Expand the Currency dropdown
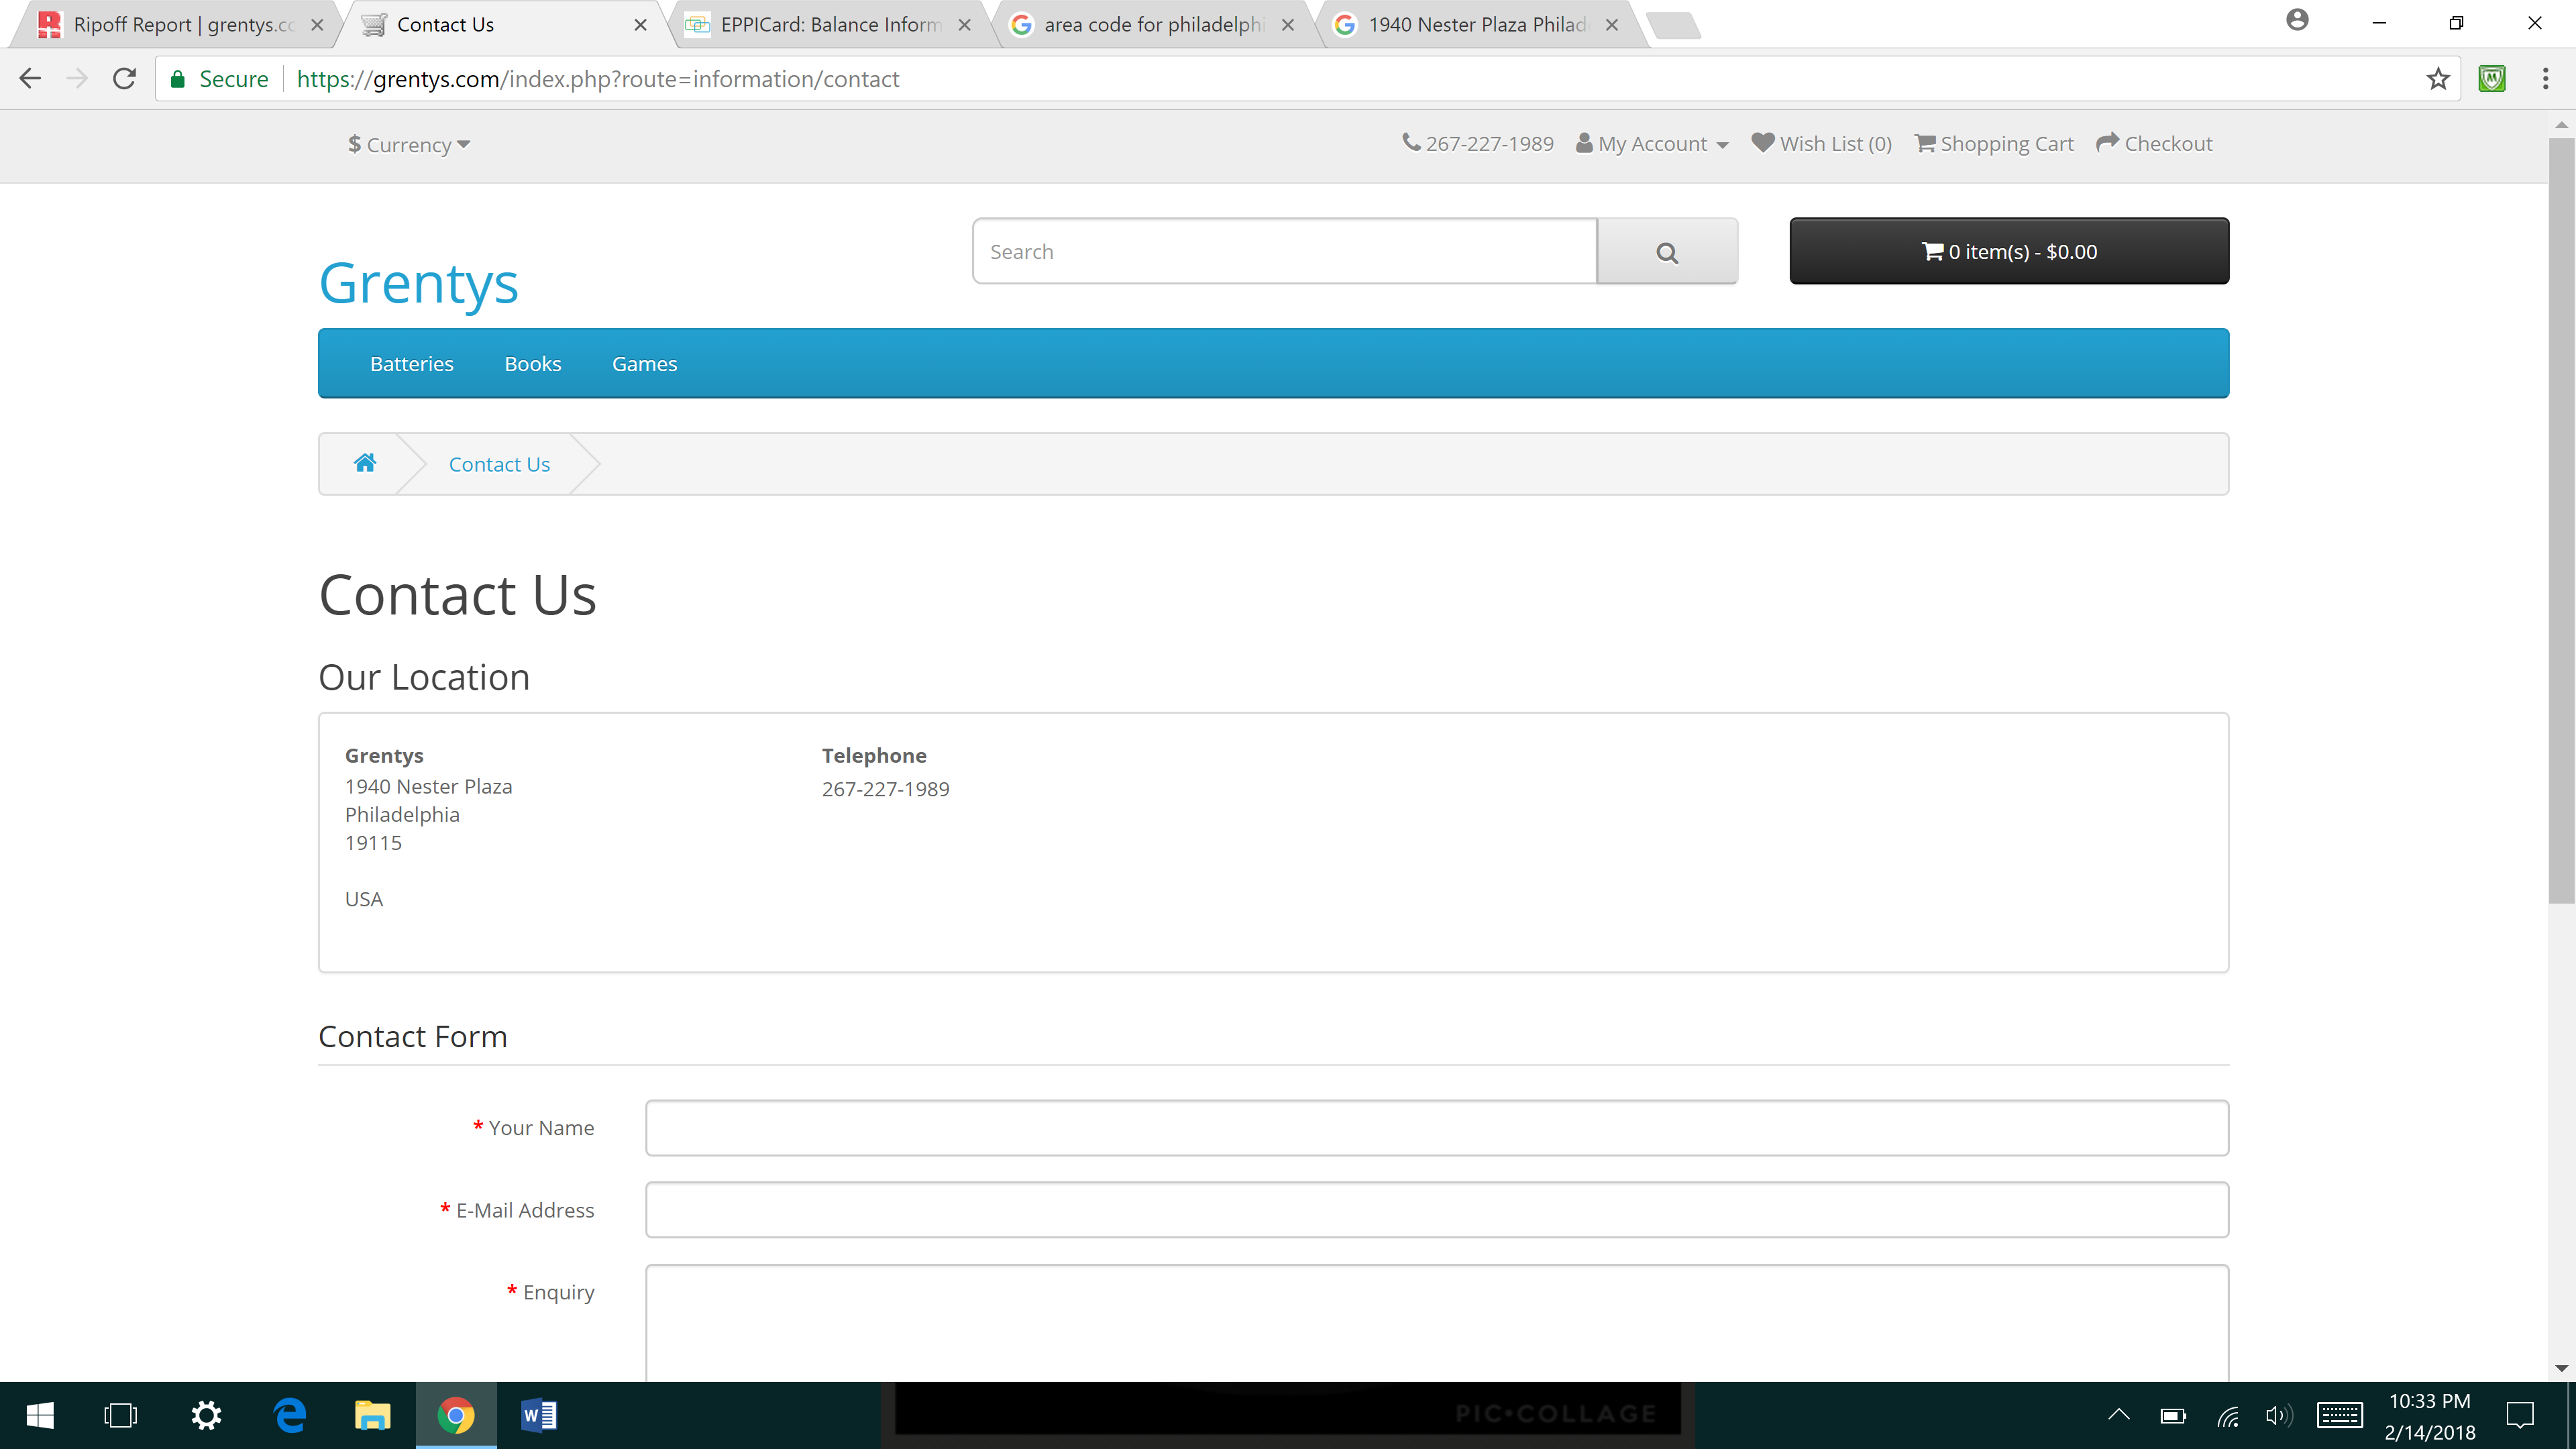Screen dimensions: 2576x1449 (x=409, y=144)
